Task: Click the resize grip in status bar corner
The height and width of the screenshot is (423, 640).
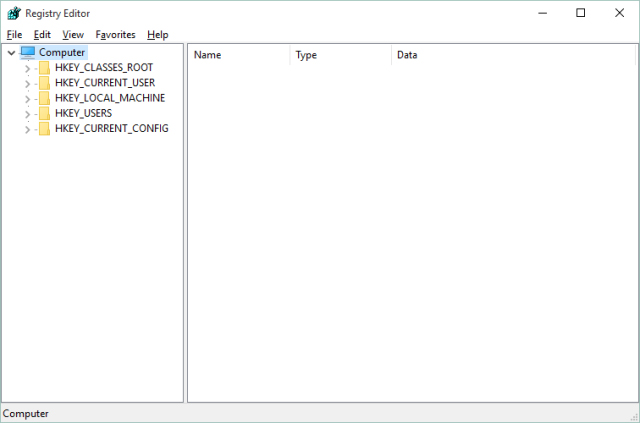Action: click(634, 417)
